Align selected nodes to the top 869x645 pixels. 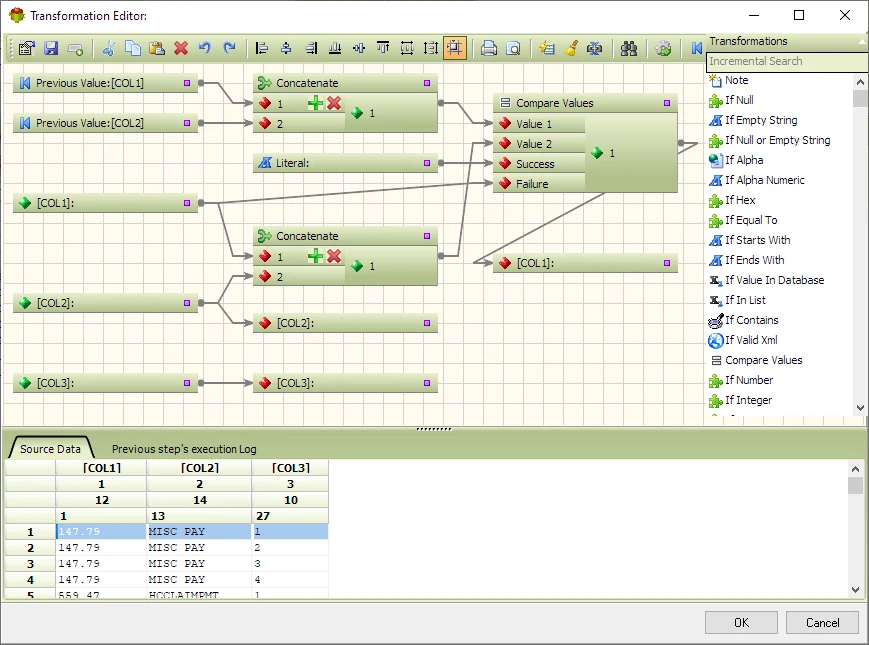click(383, 48)
